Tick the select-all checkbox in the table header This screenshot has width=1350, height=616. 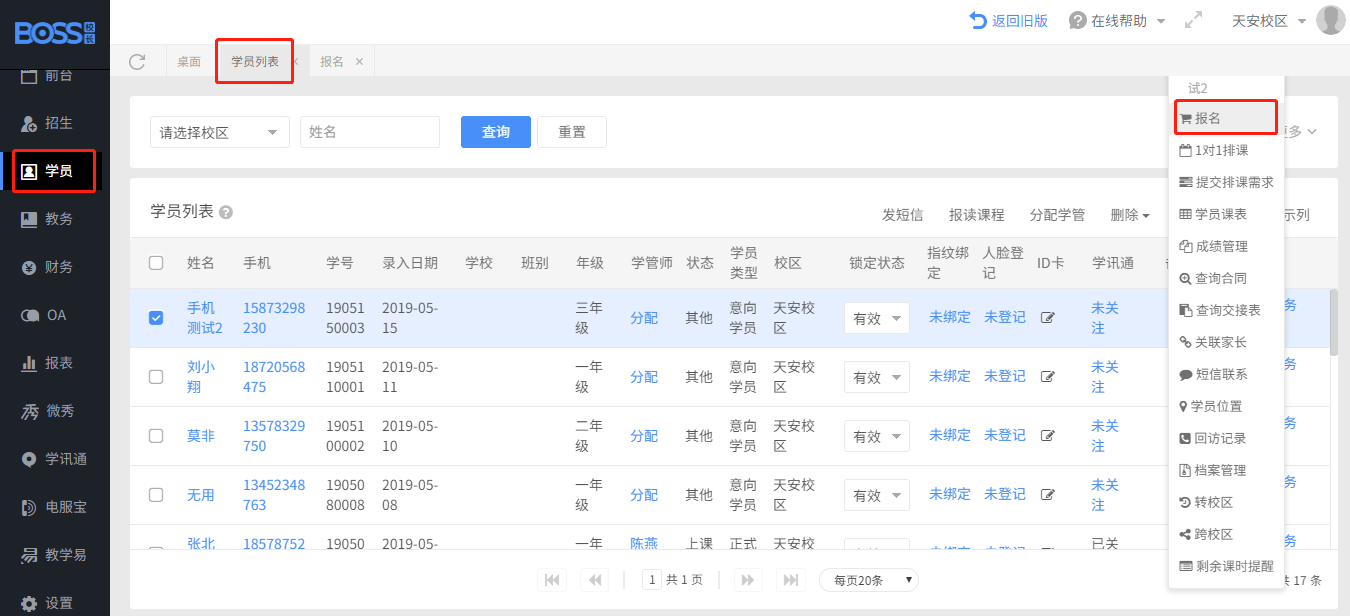click(x=156, y=263)
